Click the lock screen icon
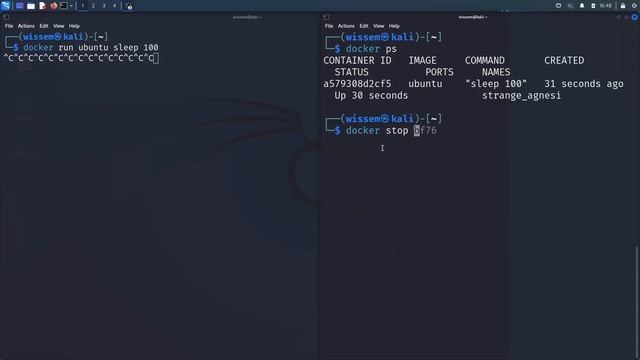Viewport: 640px width, 360px height. point(623,6)
